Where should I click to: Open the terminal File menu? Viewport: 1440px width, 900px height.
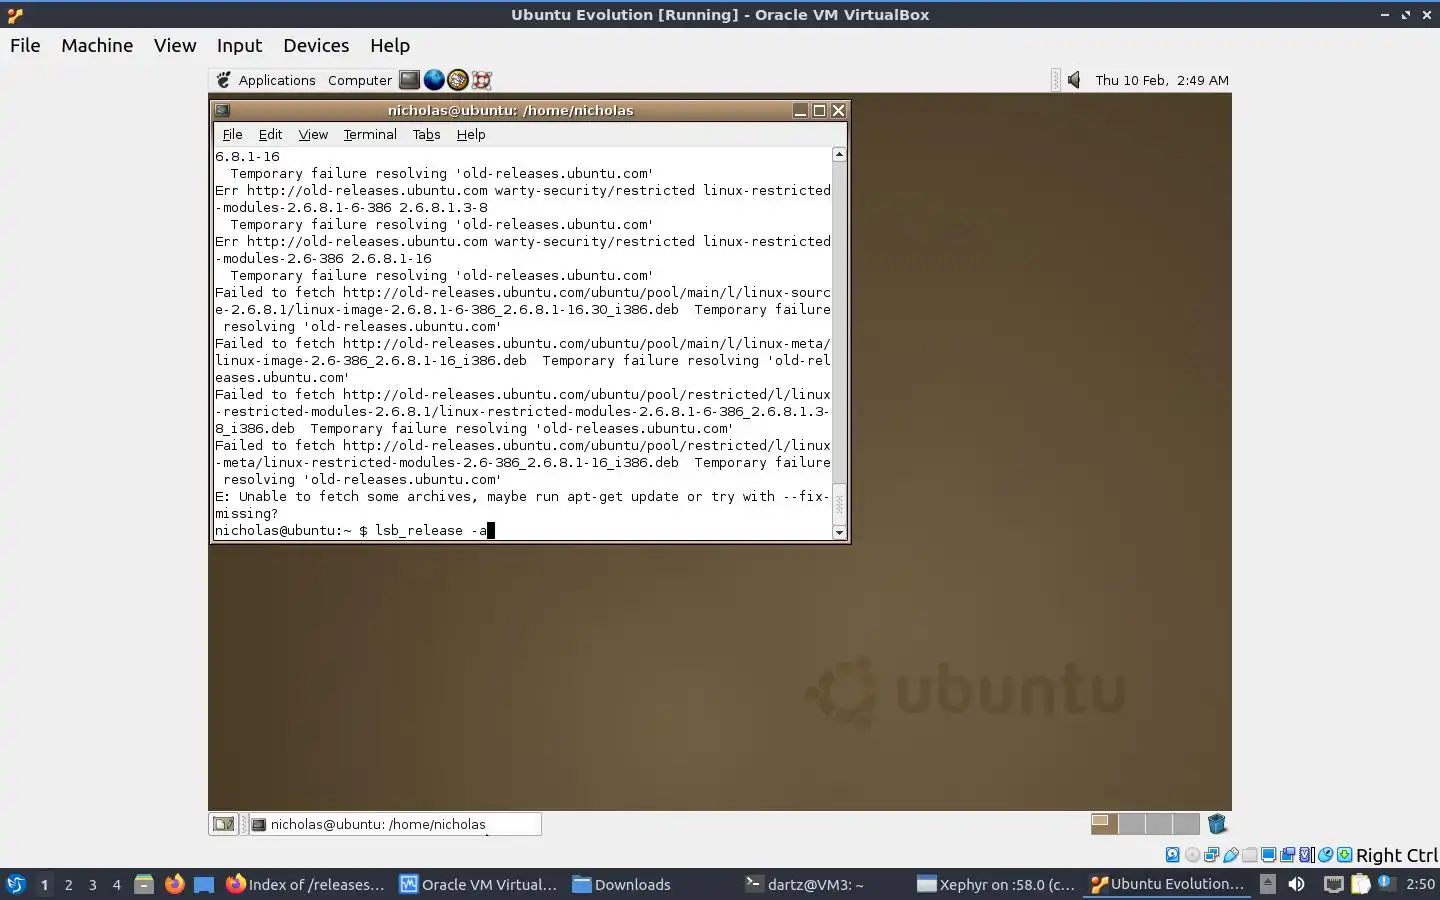[x=232, y=134]
